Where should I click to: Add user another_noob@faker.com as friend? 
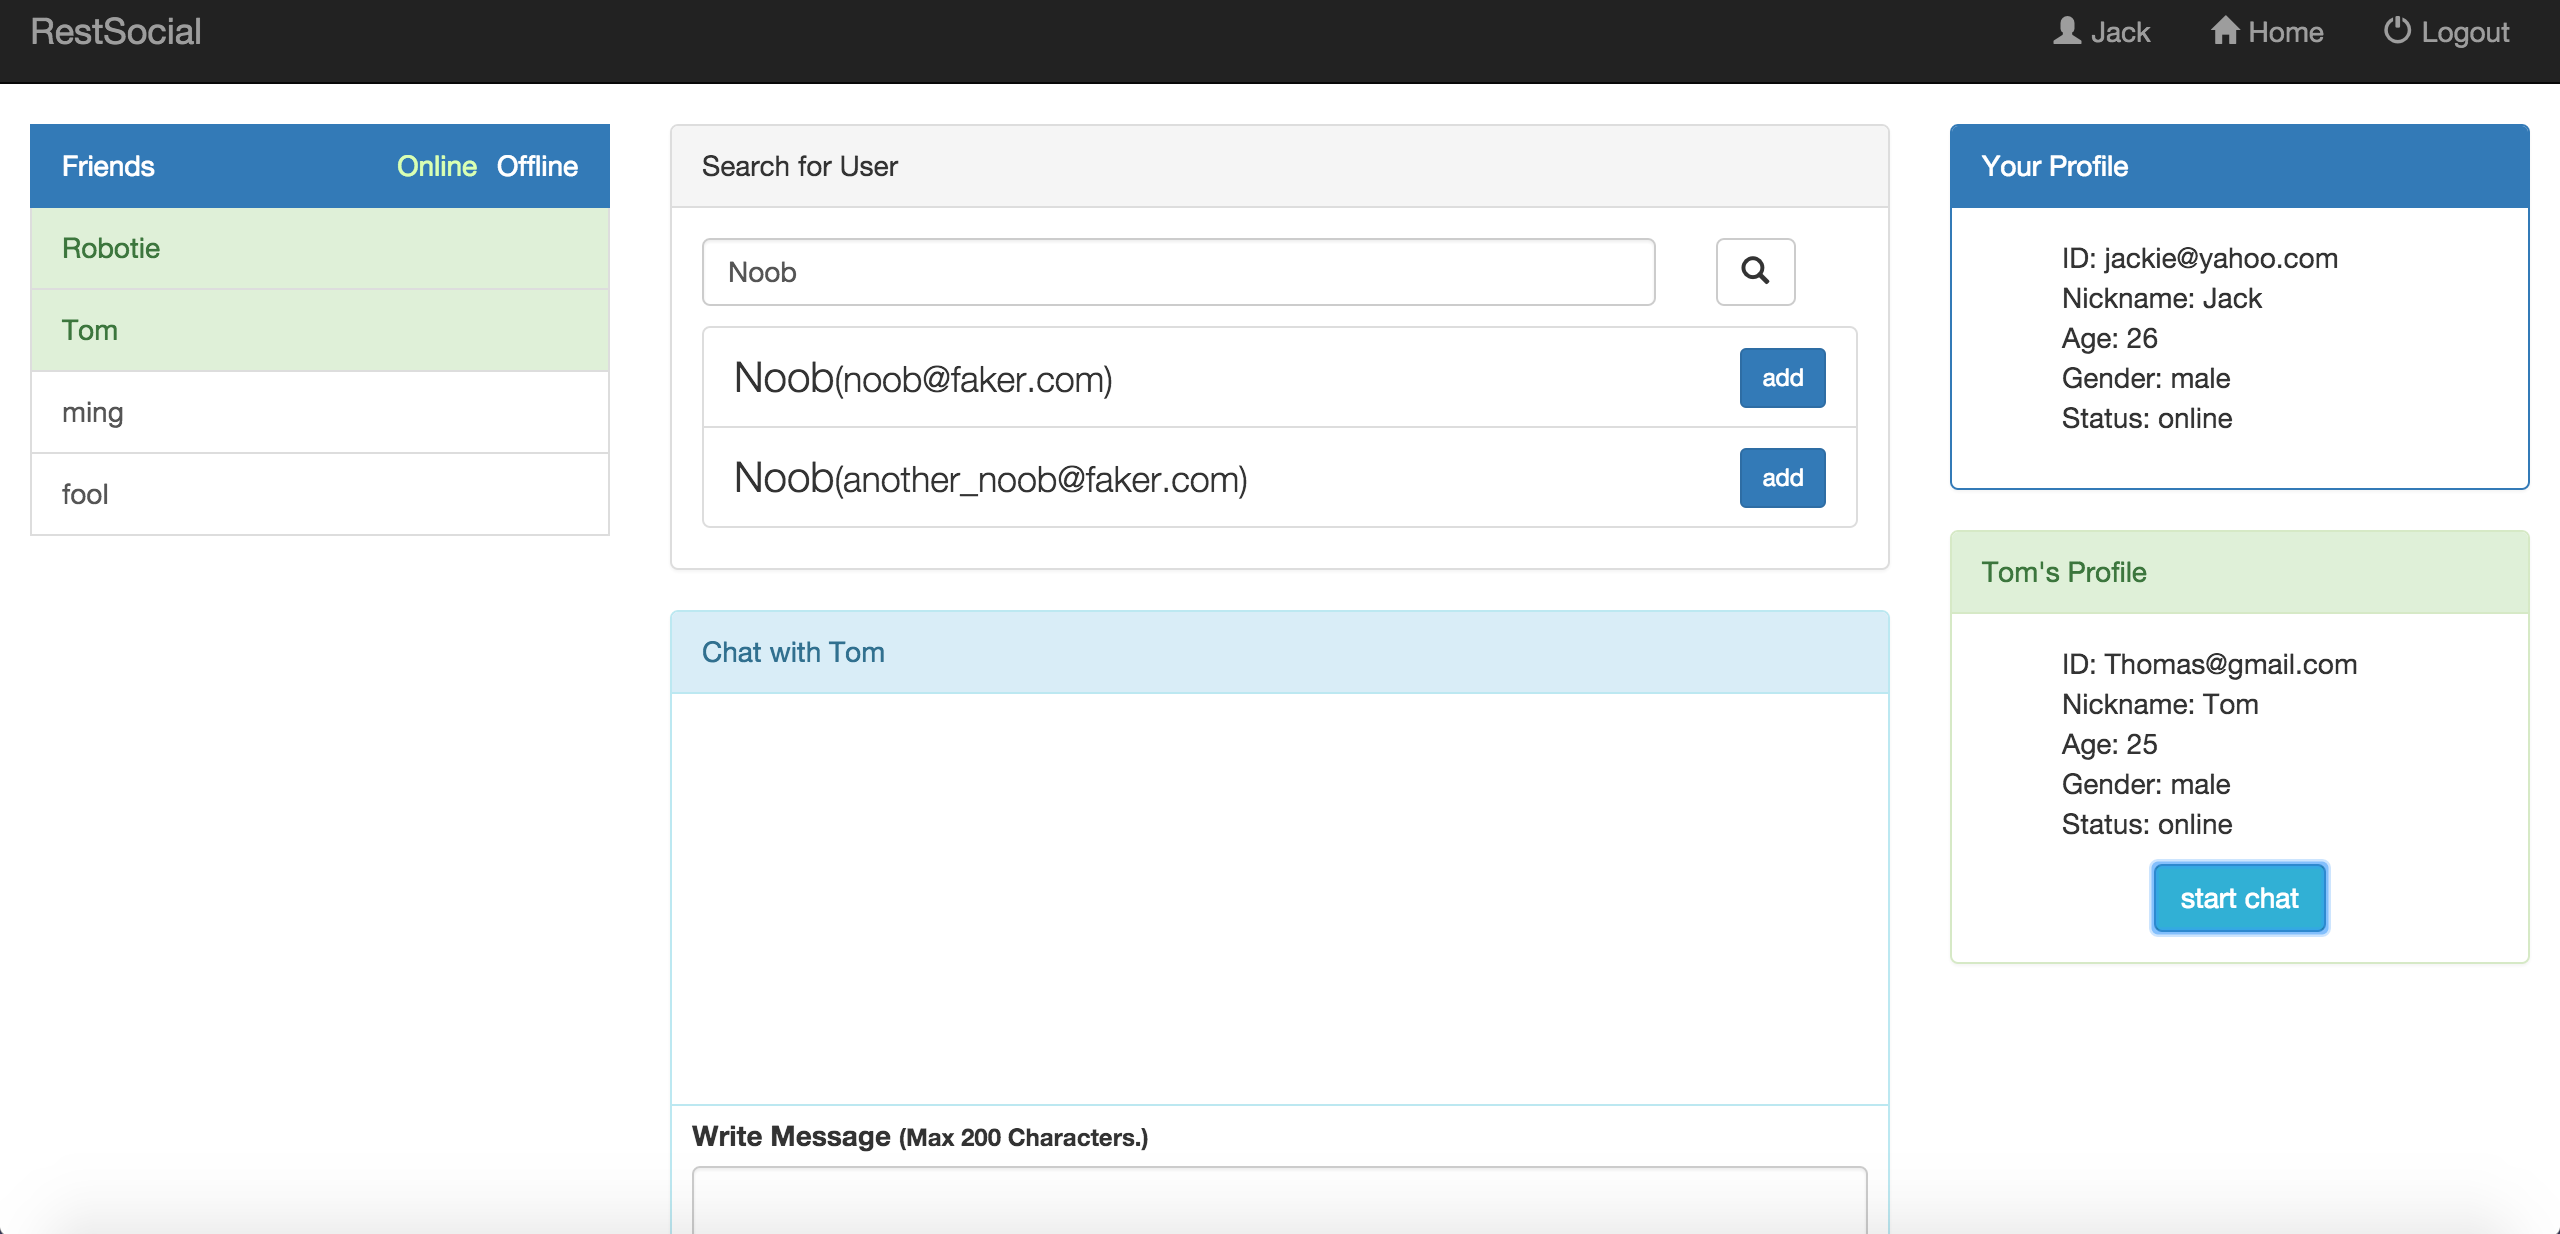(x=1782, y=478)
